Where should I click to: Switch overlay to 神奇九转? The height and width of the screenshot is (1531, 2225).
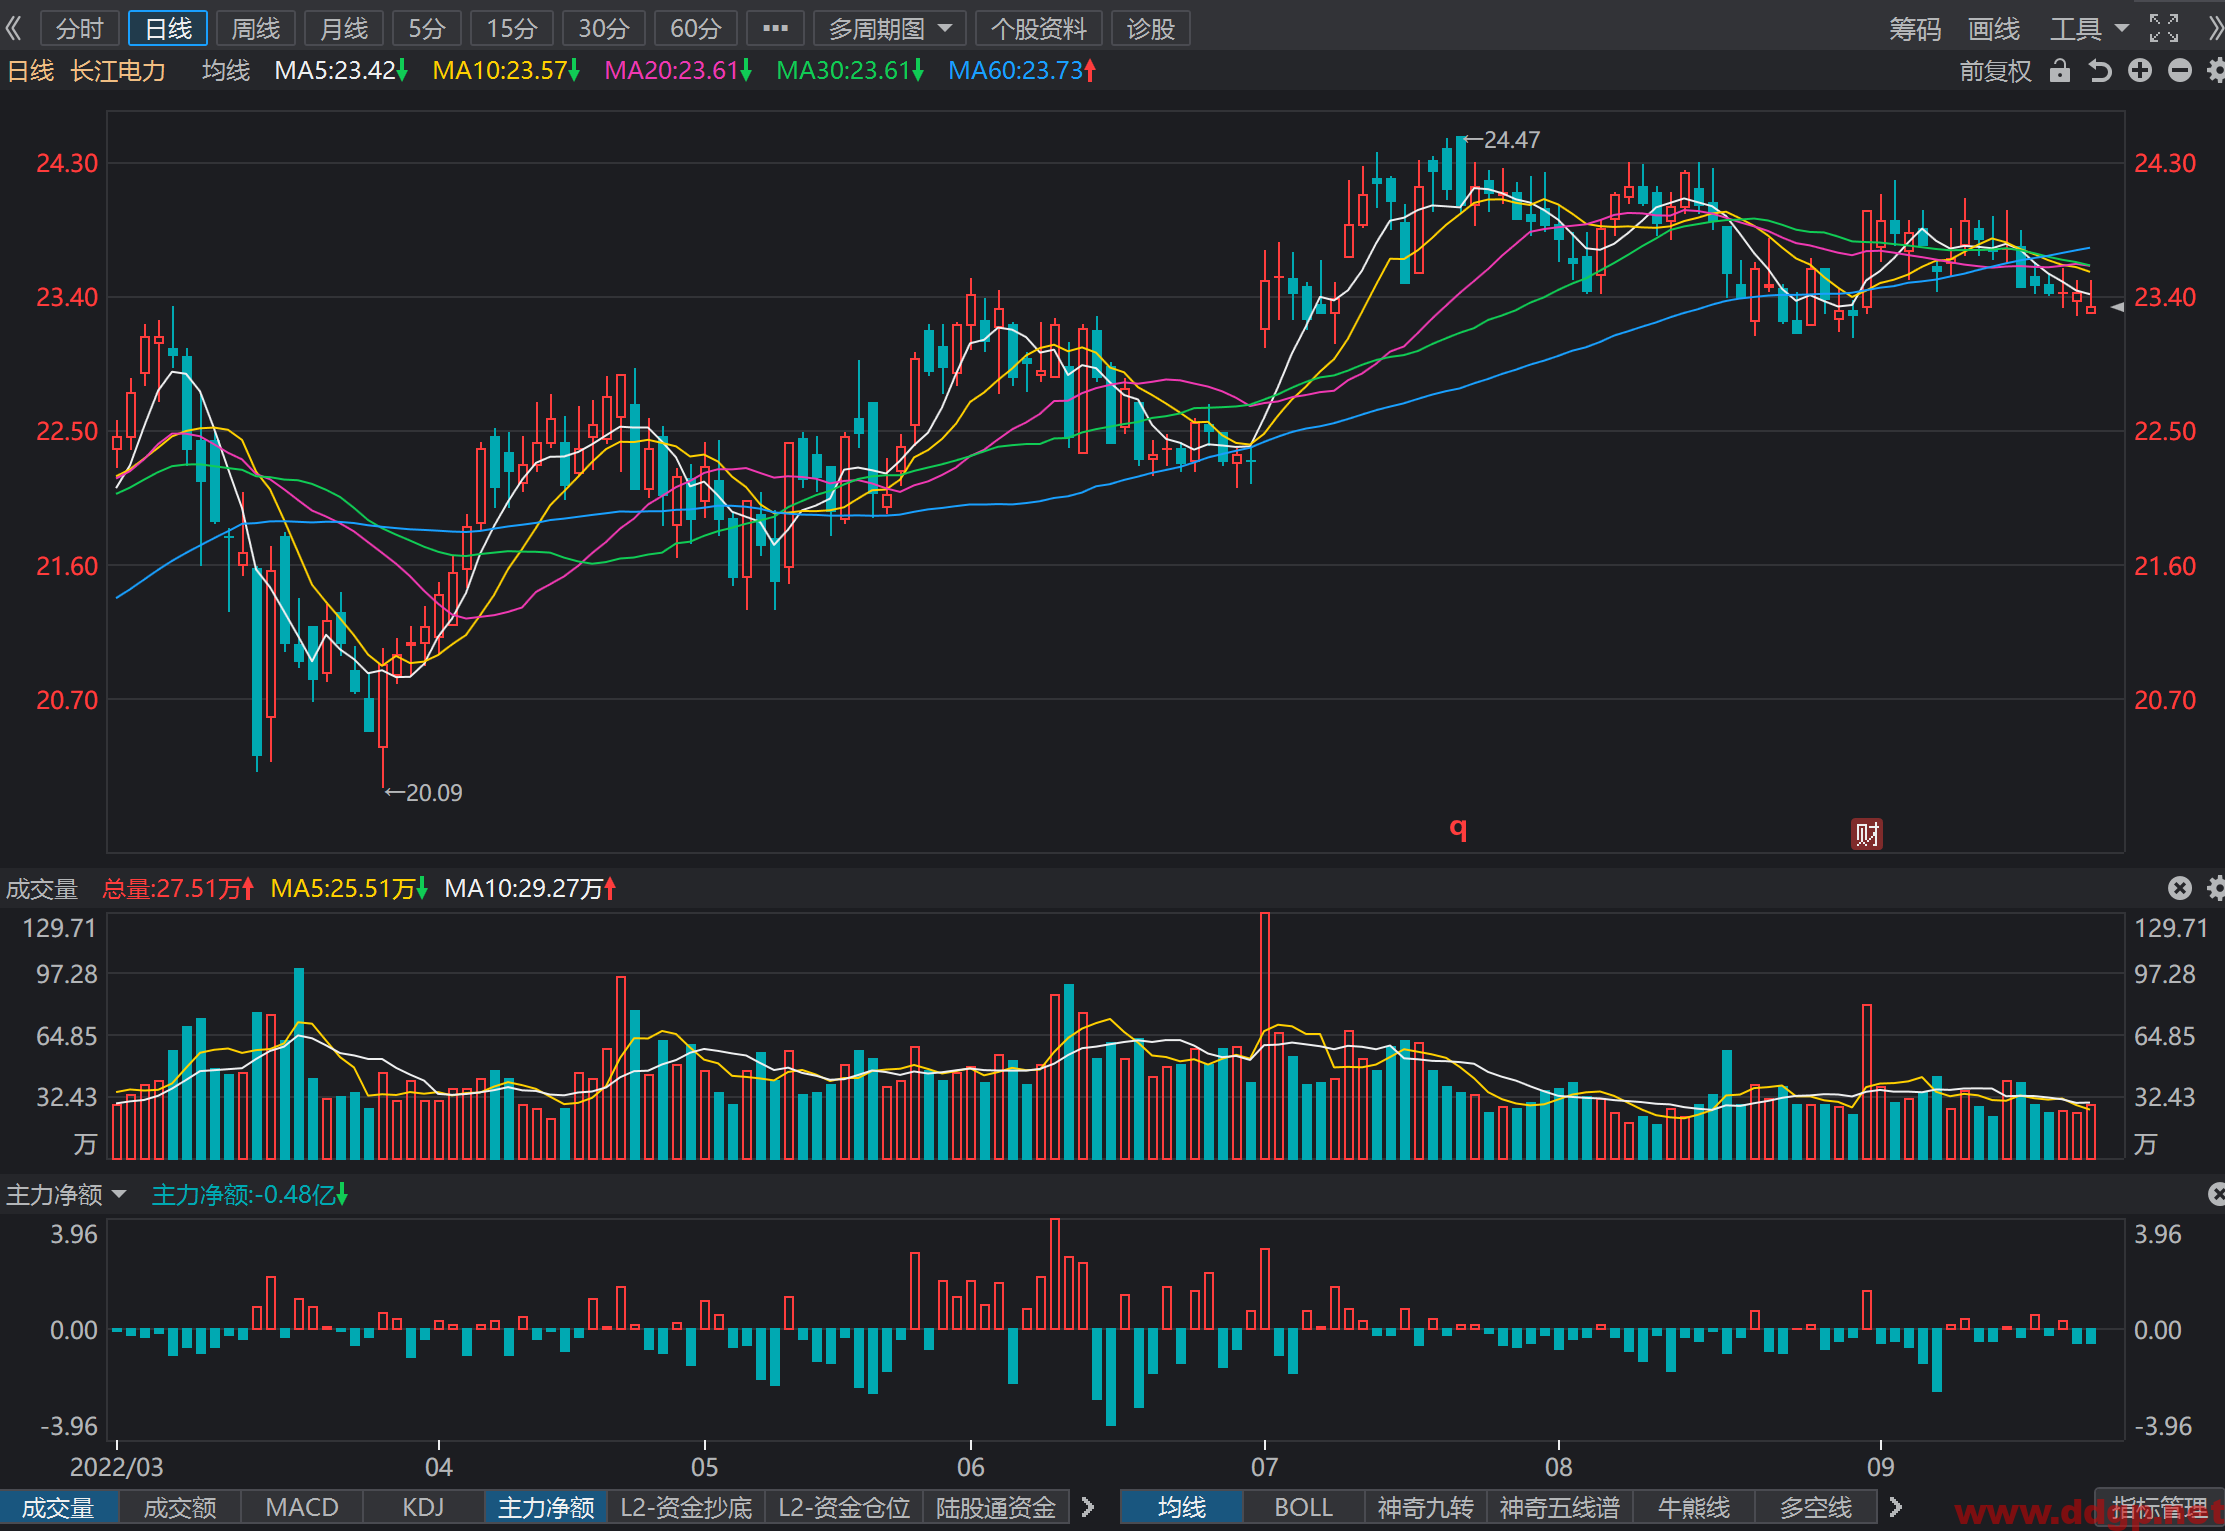[1426, 1507]
